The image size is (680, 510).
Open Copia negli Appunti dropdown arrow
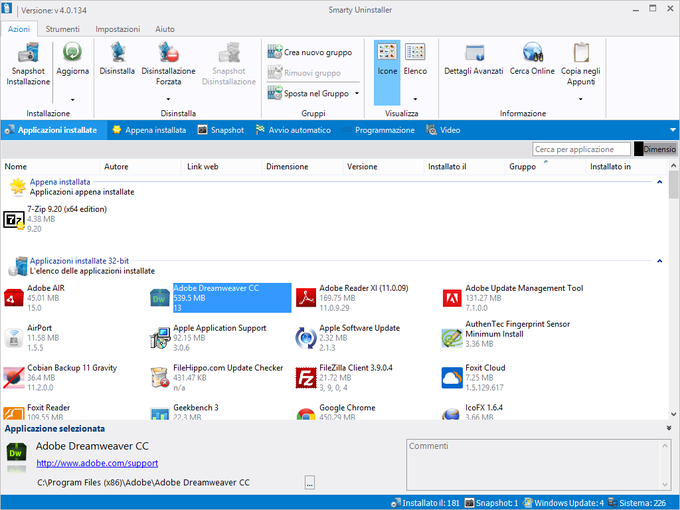[x=581, y=99]
